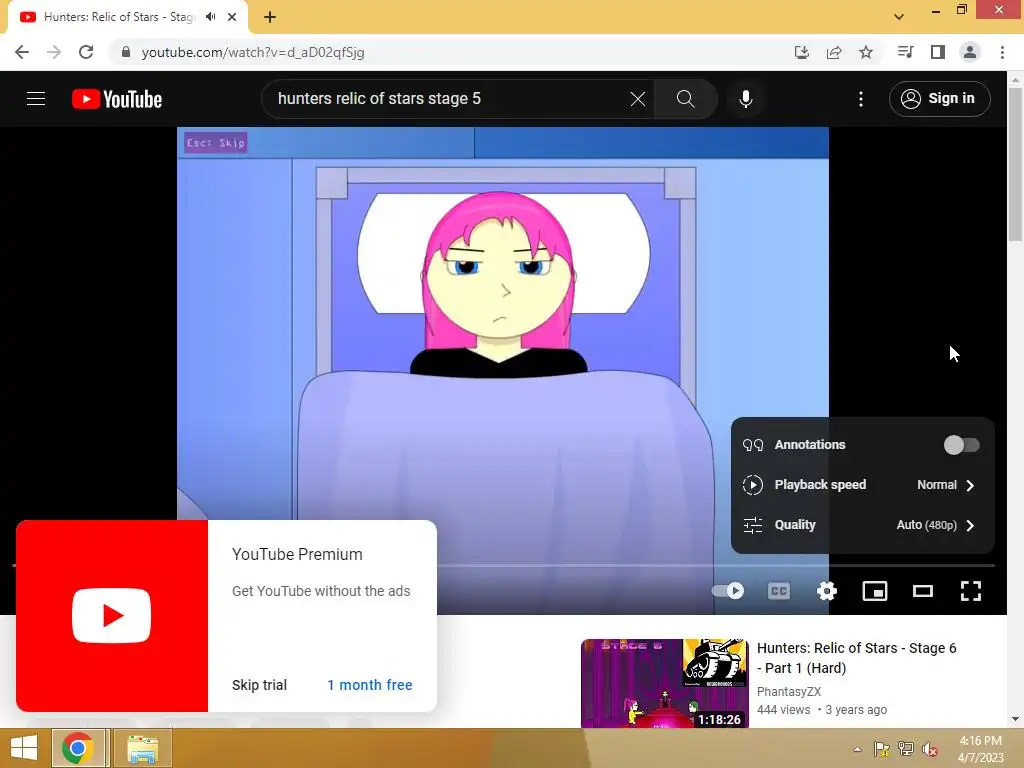Image resolution: width=1024 pixels, height=768 pixels.
Task: Open Hunters: Relic of Stars Stage 6 title
Action: point(856,658)
